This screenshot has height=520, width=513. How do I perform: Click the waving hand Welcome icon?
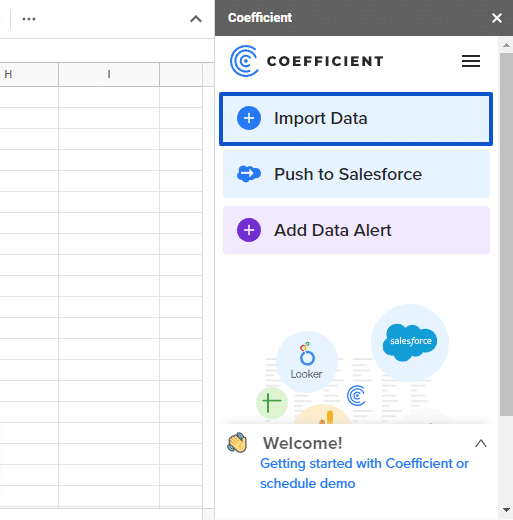[237, 443]
